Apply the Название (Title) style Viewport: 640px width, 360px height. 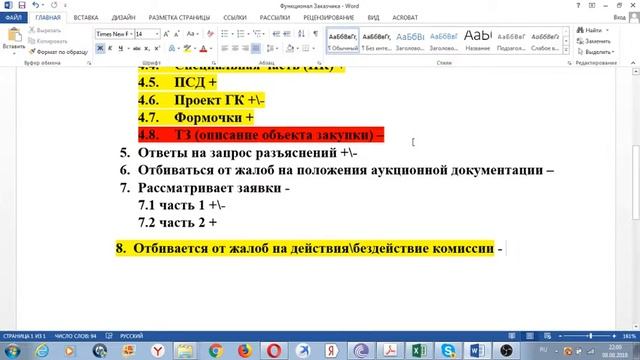(x=478, y=41)
